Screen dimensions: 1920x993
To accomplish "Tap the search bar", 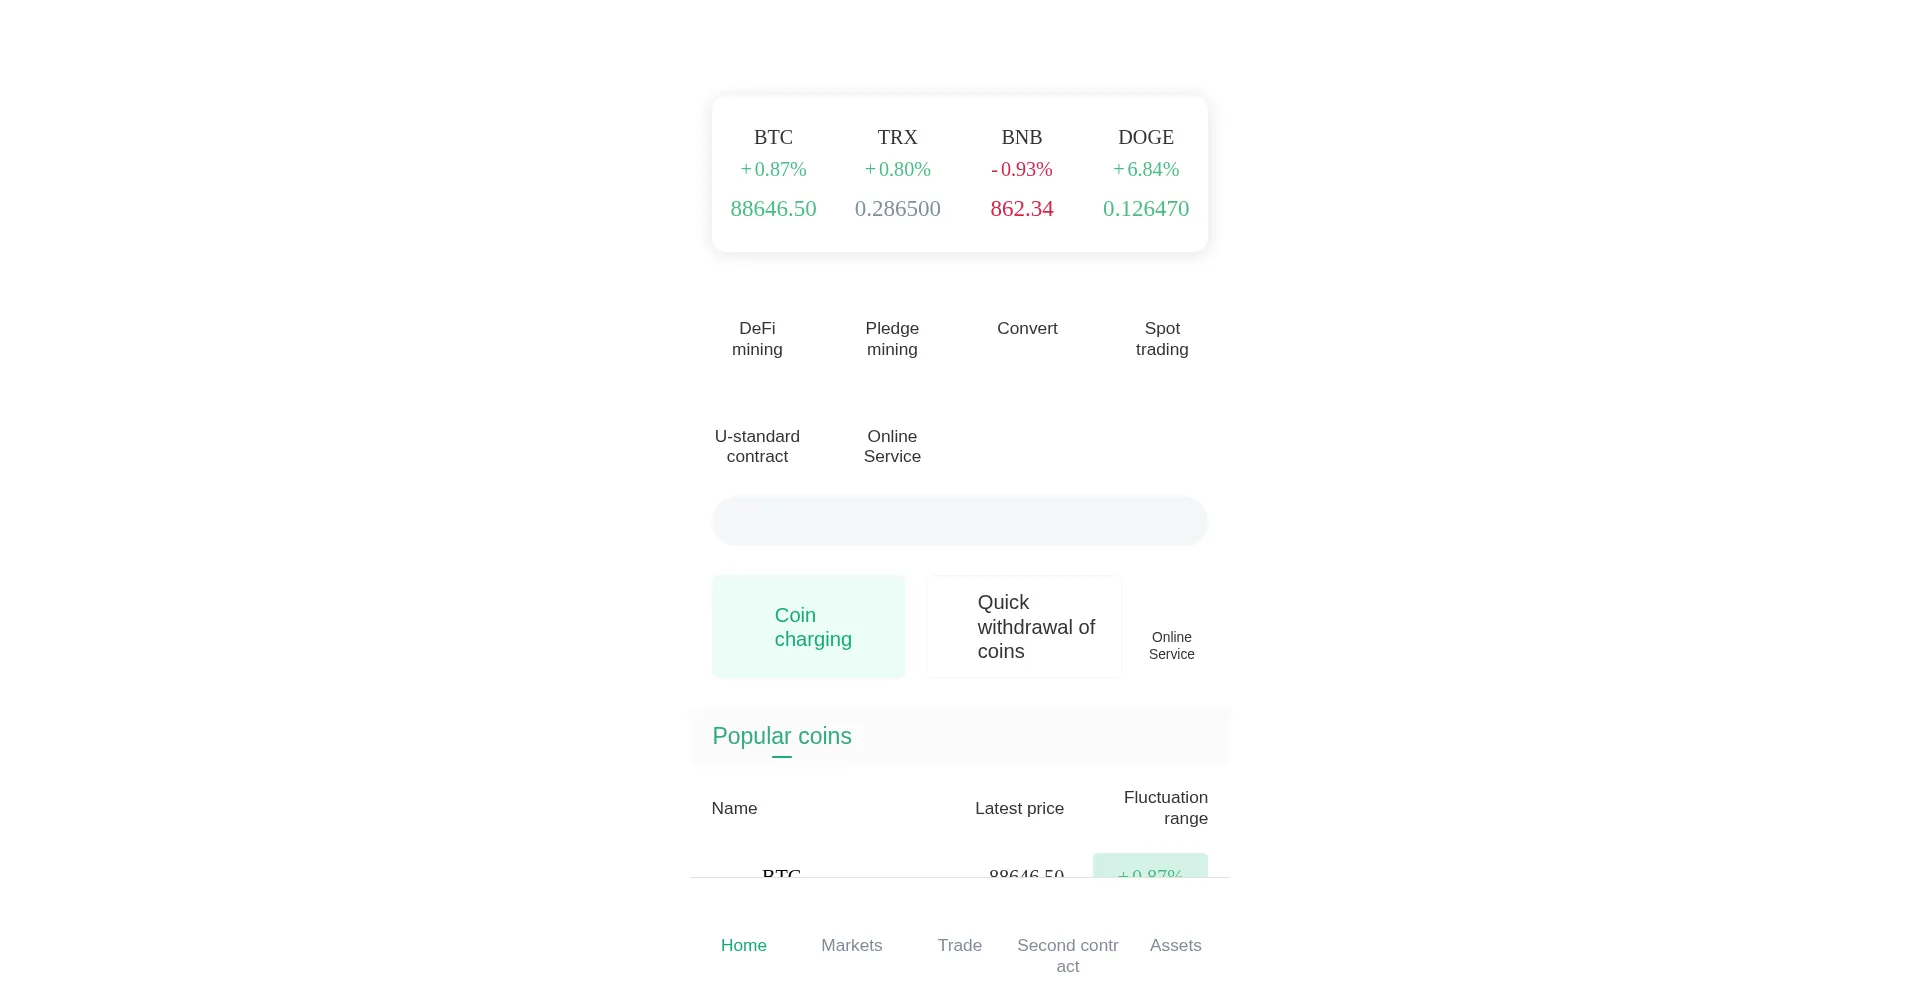I will (x=959, y=521).
